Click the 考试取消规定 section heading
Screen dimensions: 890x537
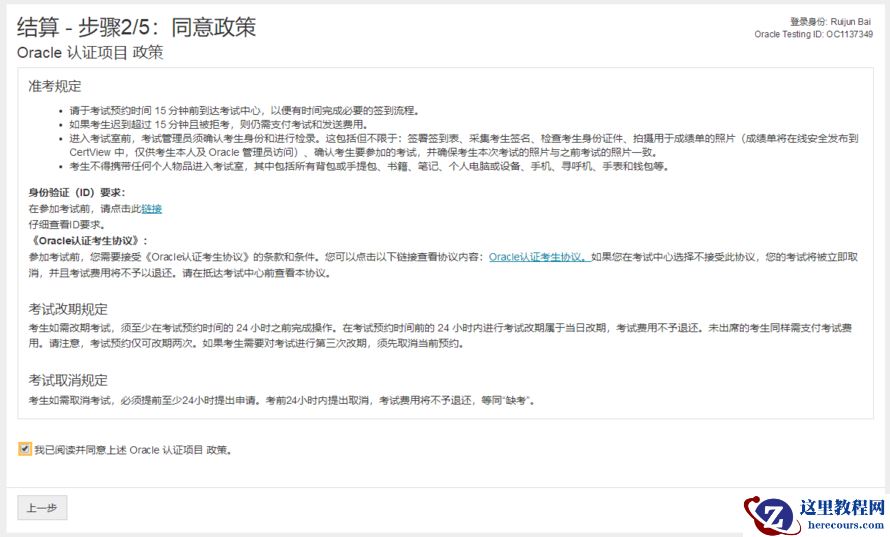coord(68,380)
